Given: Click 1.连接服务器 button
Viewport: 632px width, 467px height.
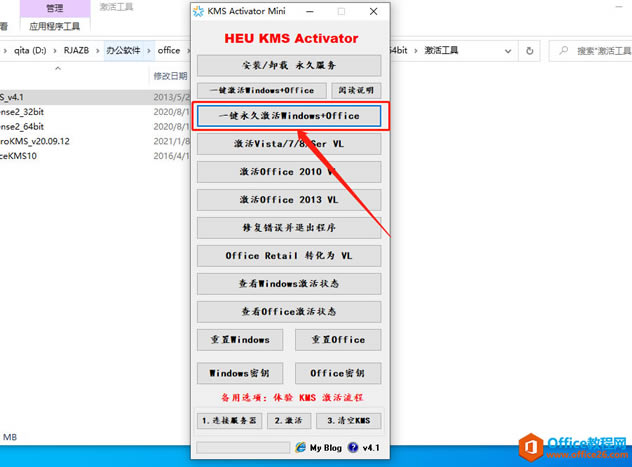Looking at the screenshot, I should click(229, 421).
